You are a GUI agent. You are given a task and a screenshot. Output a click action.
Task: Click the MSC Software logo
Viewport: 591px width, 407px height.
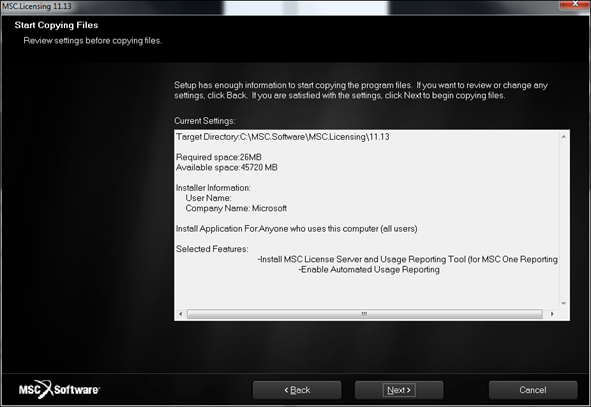click(59, 389)
